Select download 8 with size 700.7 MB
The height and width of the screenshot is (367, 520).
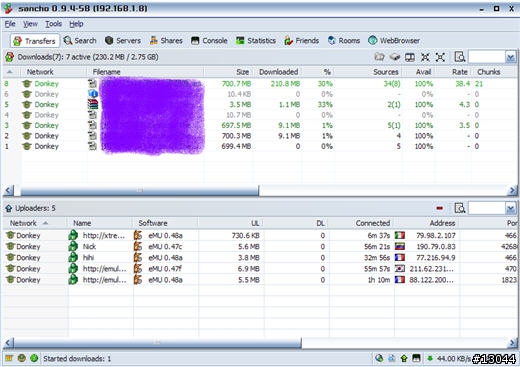pyautogui.click(x=260, y=84)
